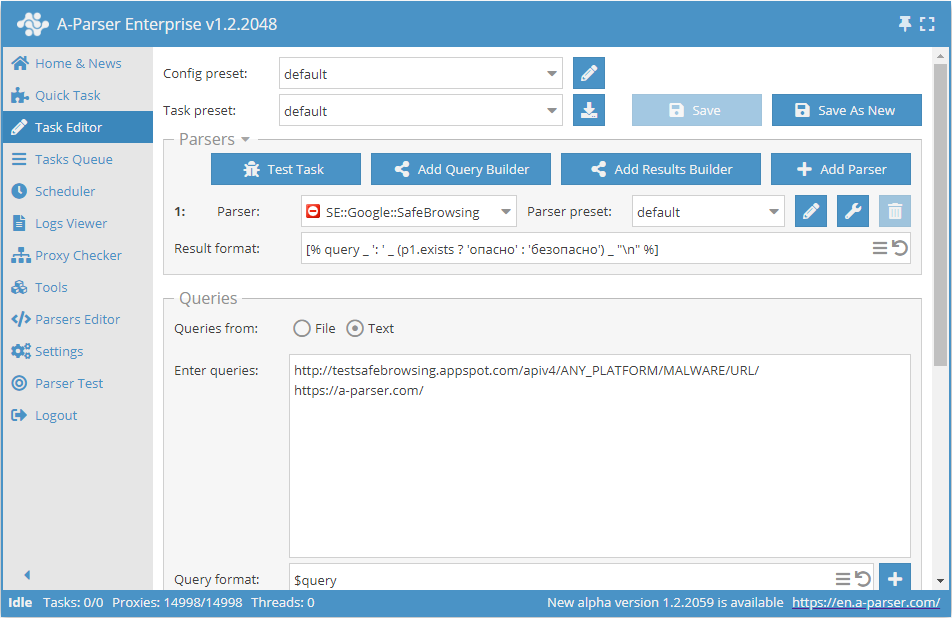Select the File queries radio button

coord(302,328)
